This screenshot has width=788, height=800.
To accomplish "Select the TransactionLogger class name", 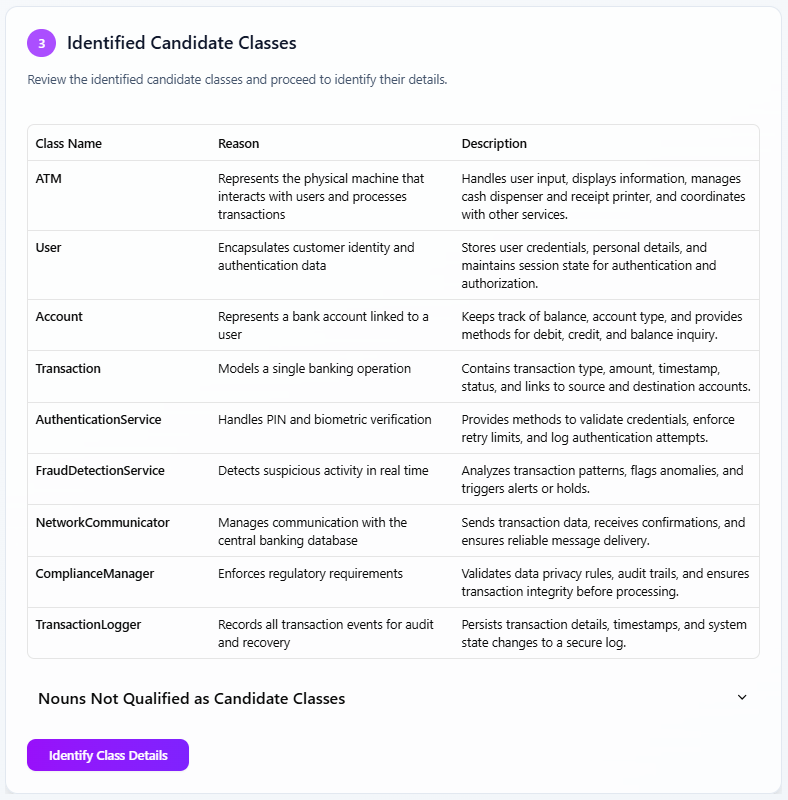I will point(88,624).
